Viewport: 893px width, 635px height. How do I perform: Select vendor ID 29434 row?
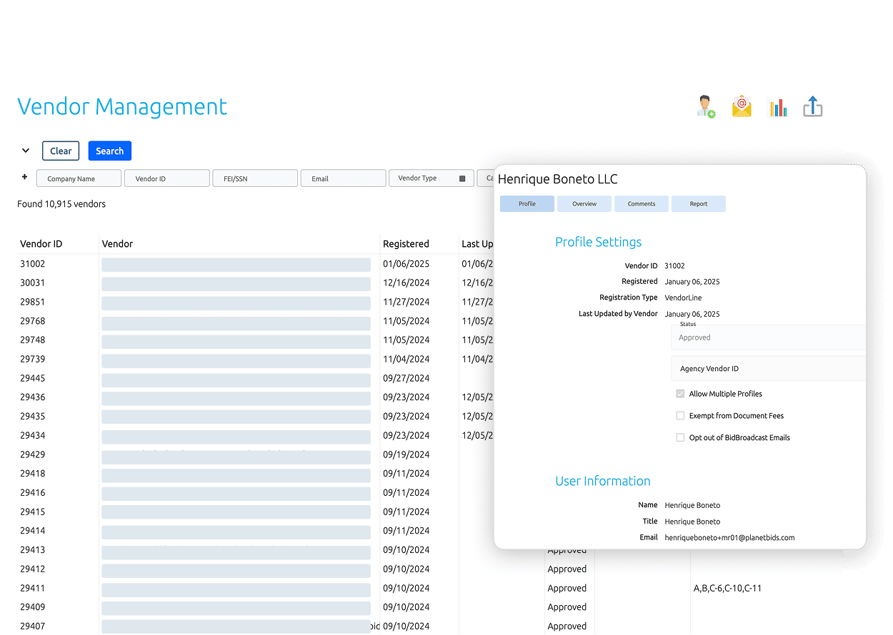click(x=32, y=435)
